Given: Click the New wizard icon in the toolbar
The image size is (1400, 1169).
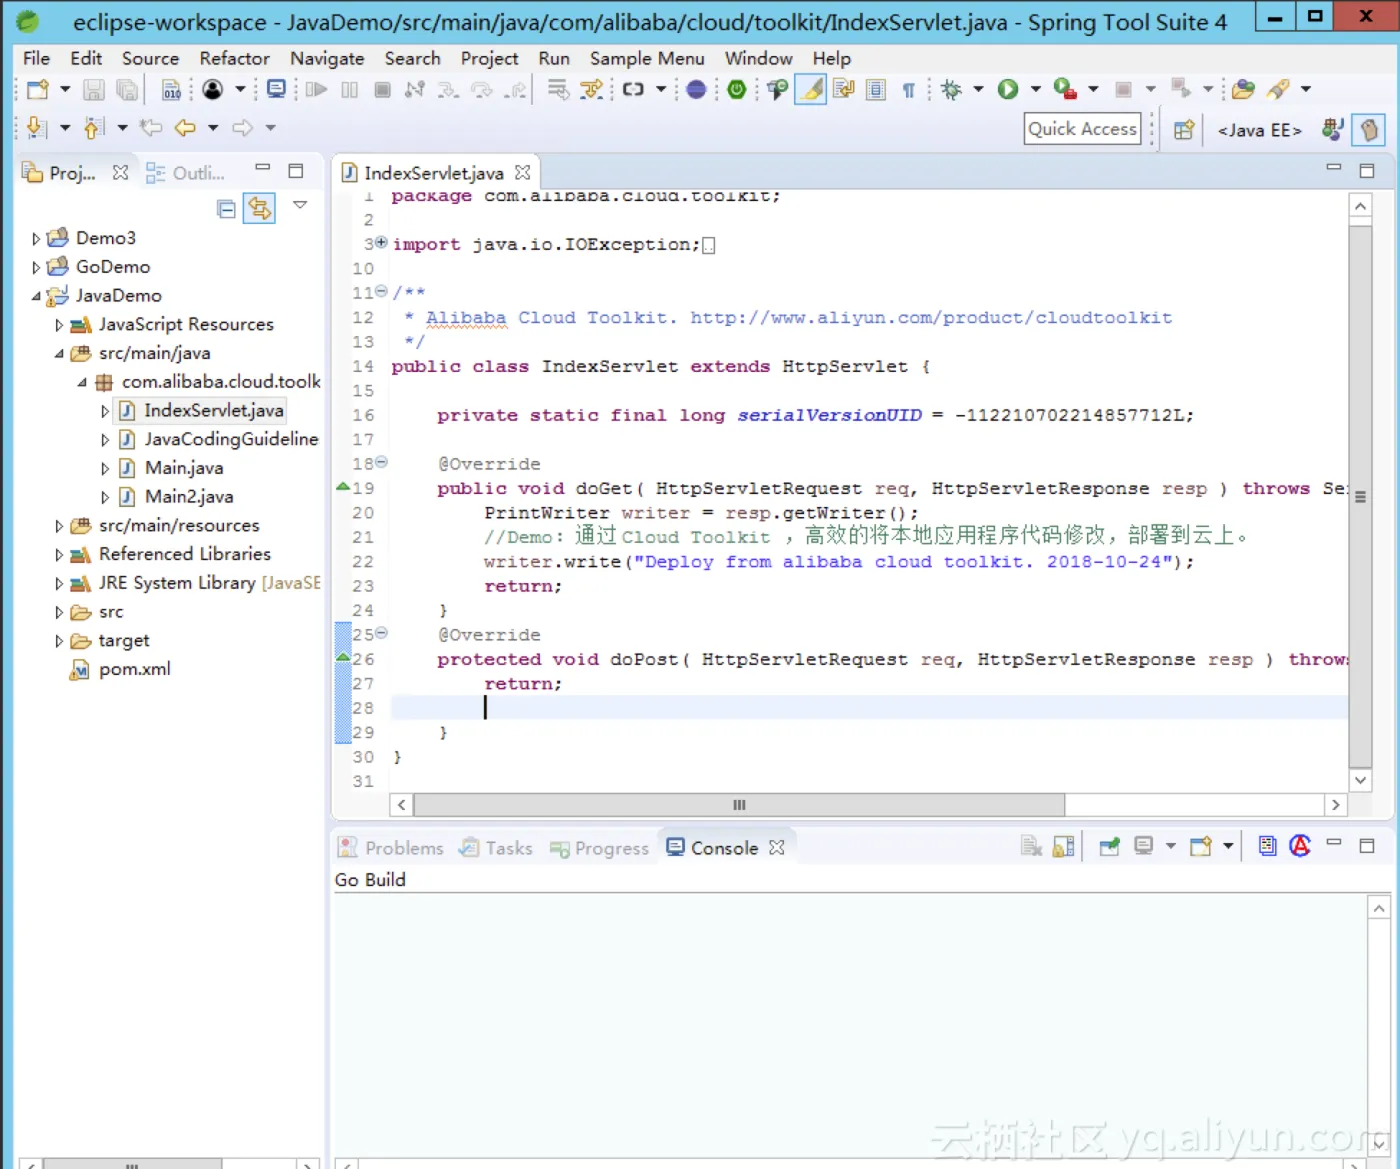Looking at the screenshot, I should point(38,90).
